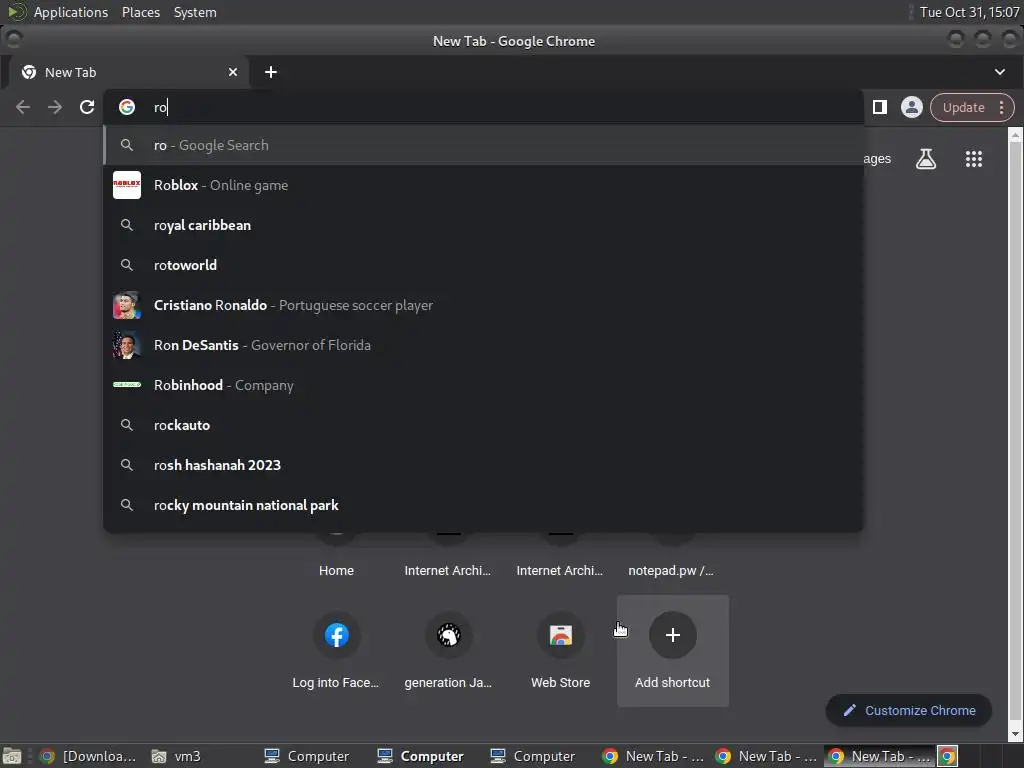Click the forward navigation arrow
Image resolution: width=1024 pixels, height=768 pixels.
pos(55,107)
